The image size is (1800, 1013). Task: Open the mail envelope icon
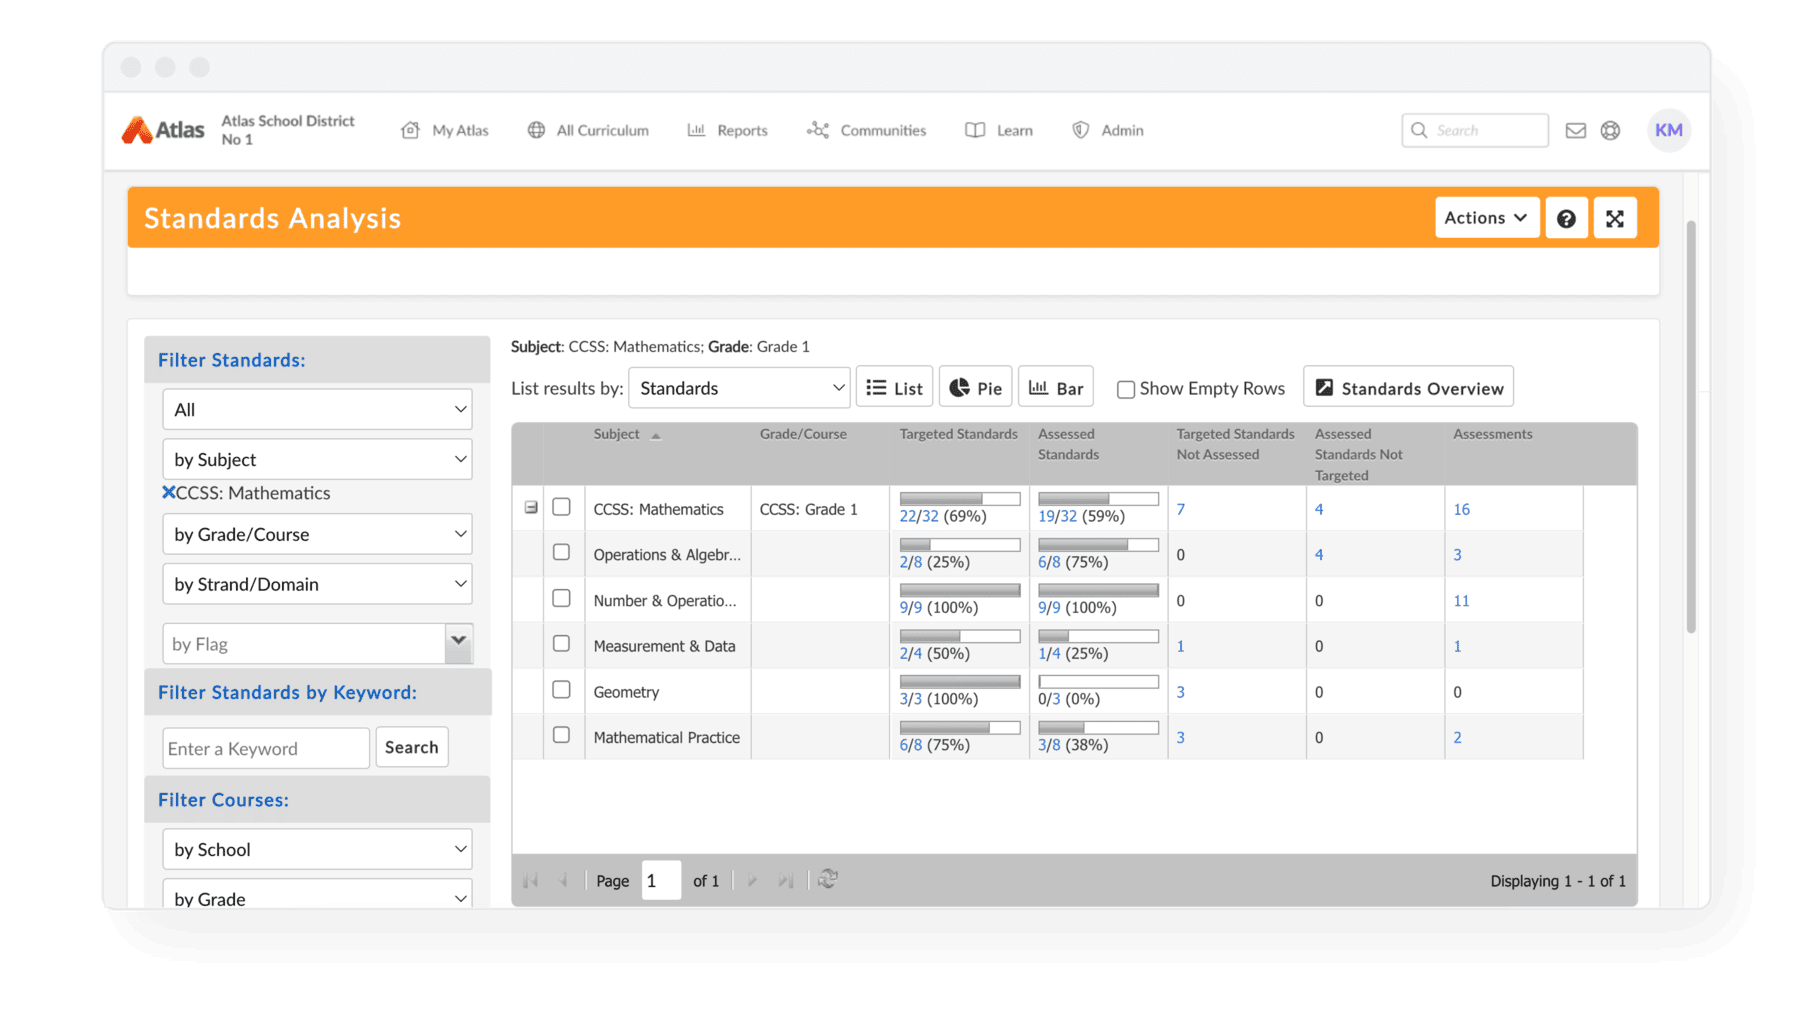pos(1575,130)
